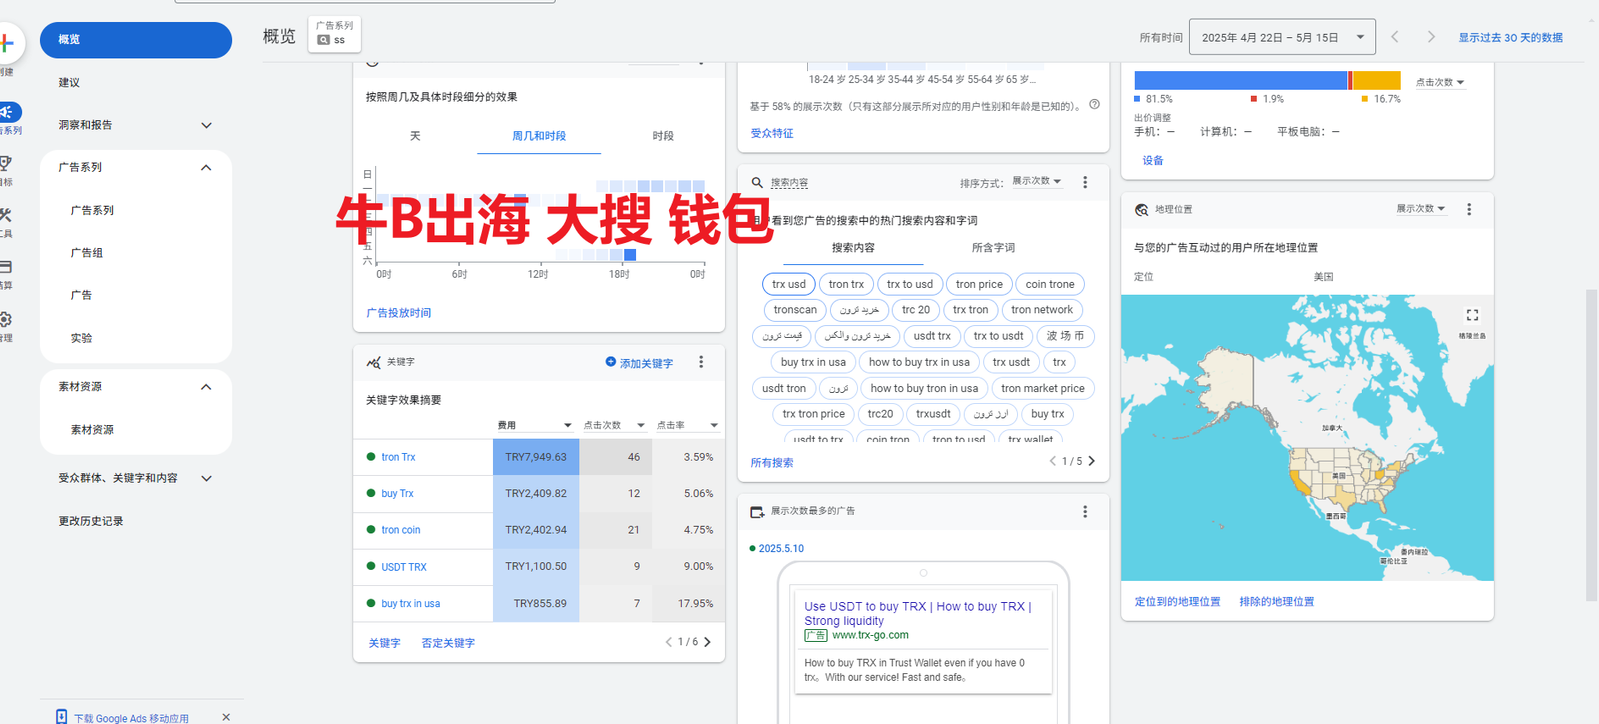1599x724 pixels.
Task: Open the date range dropdown
Action: [x=1282, y=37]
